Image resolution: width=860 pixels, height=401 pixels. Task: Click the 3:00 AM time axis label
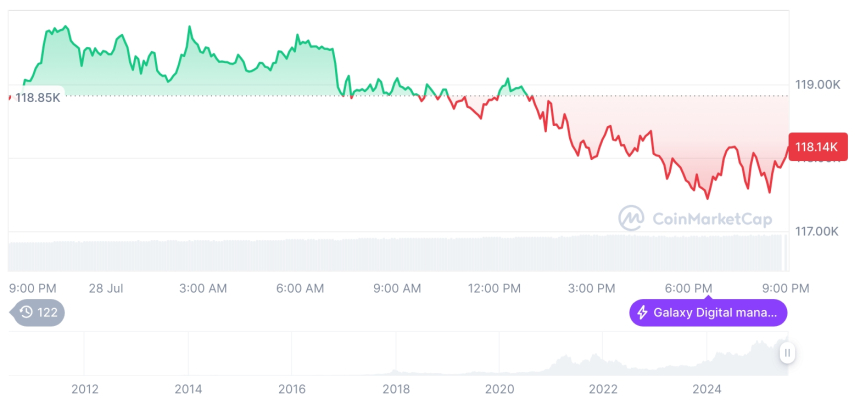pyautogui.click(x=203, y=288)
